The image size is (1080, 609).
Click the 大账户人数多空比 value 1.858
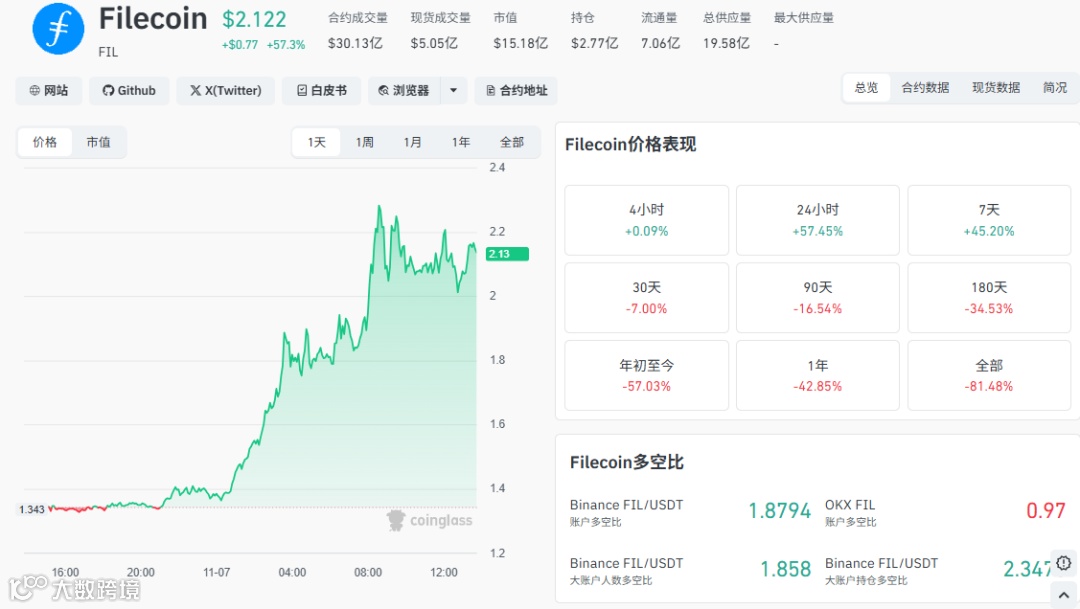(x=785, y=569)
